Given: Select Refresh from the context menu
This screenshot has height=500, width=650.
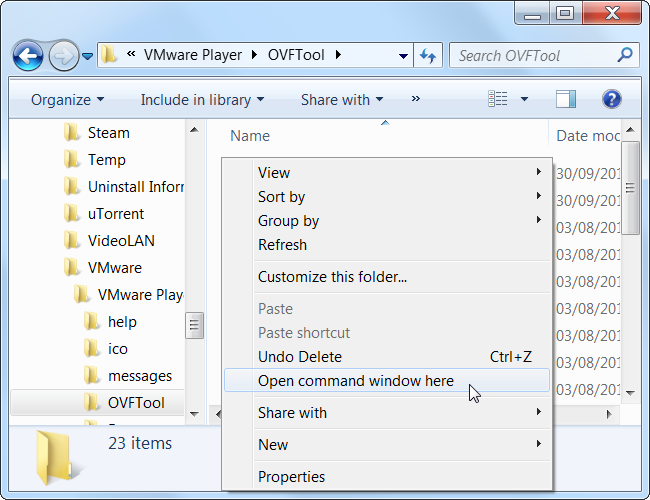Looking at the screenshot, I should pyautogui.click(x=282, y=245).
